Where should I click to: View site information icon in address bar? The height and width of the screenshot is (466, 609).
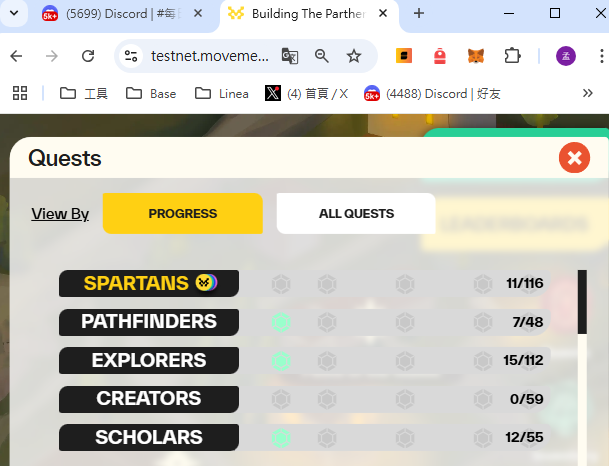coord(131,56)
